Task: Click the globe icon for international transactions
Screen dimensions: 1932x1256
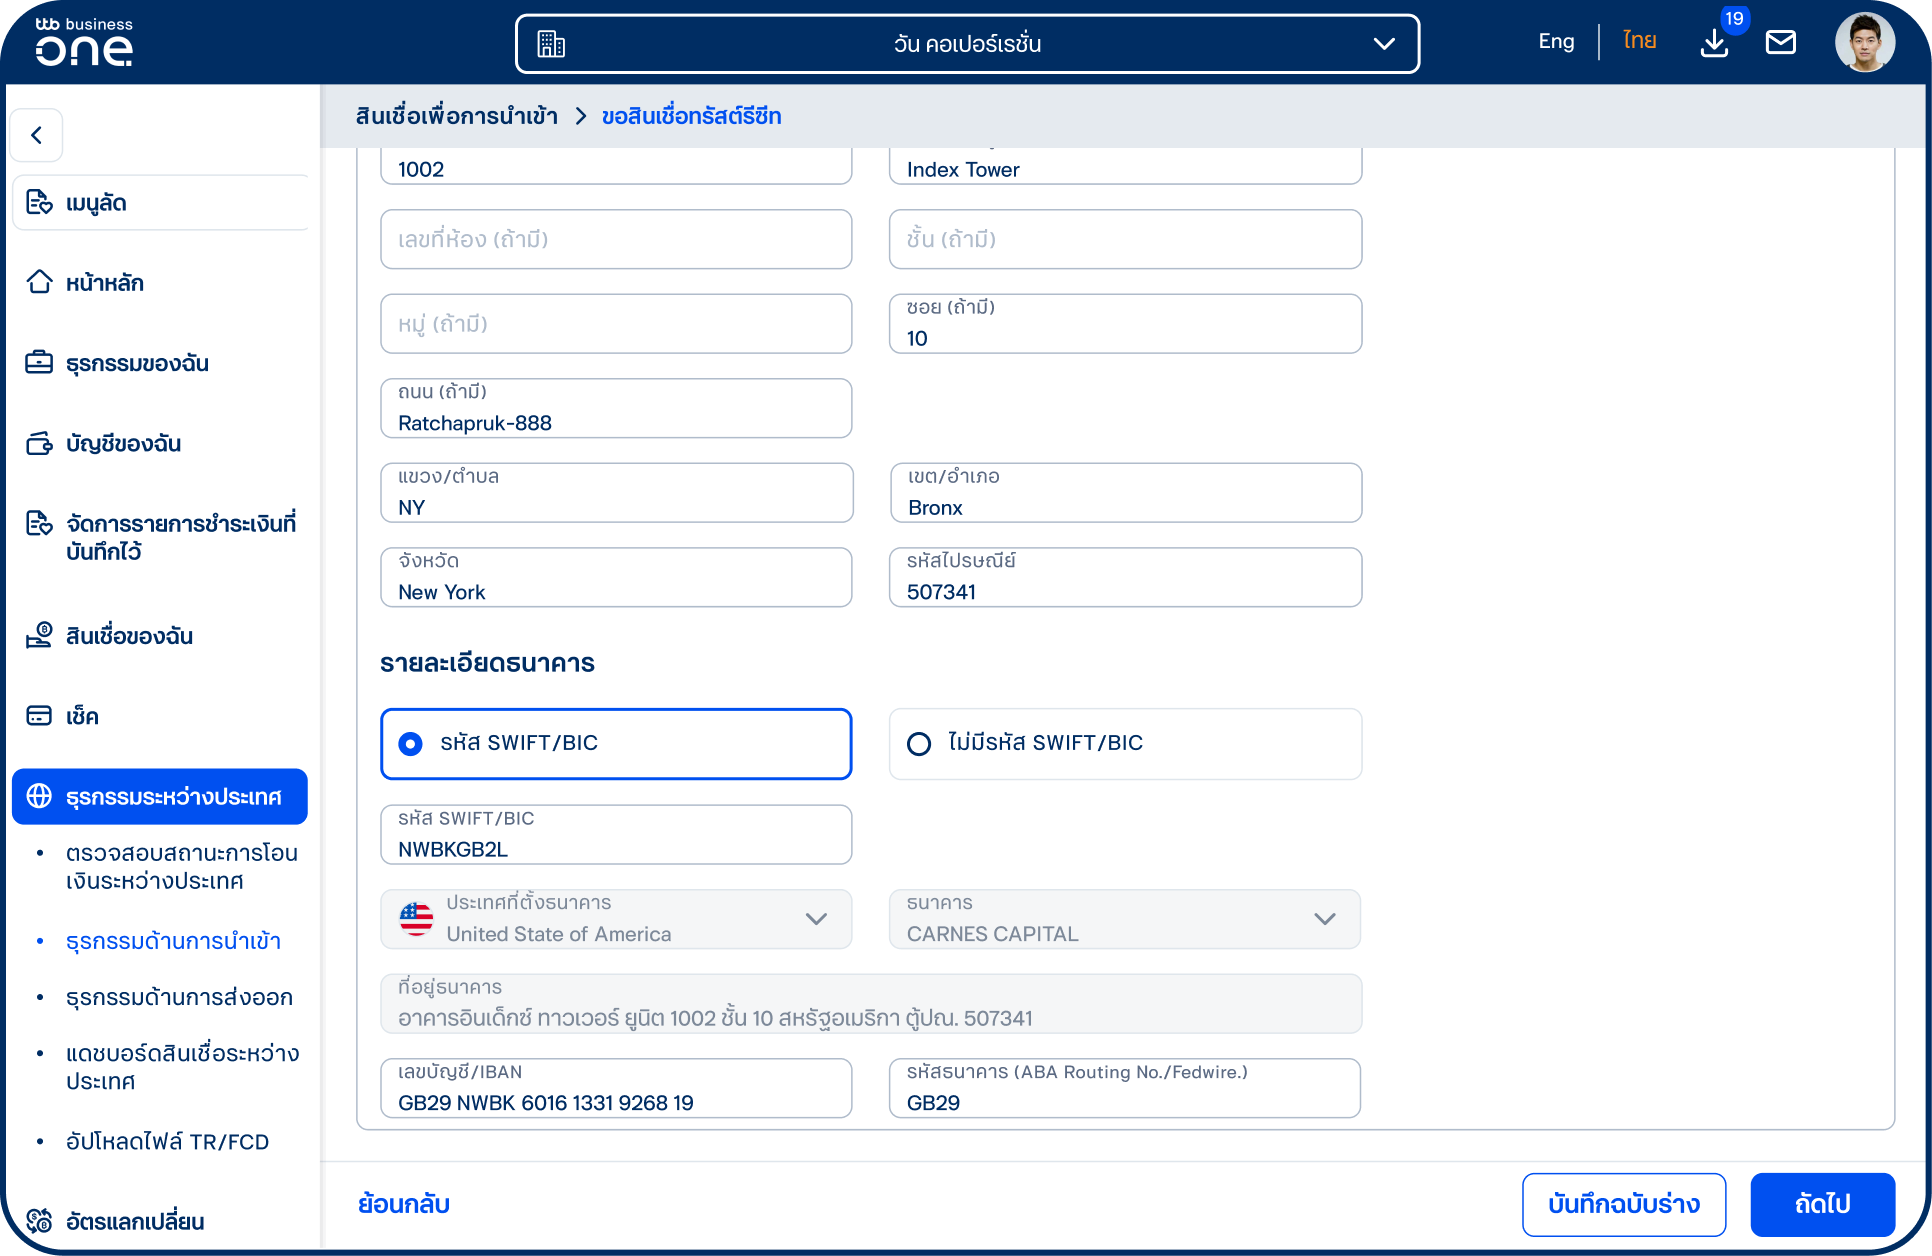Action: [x=39, y=796]
